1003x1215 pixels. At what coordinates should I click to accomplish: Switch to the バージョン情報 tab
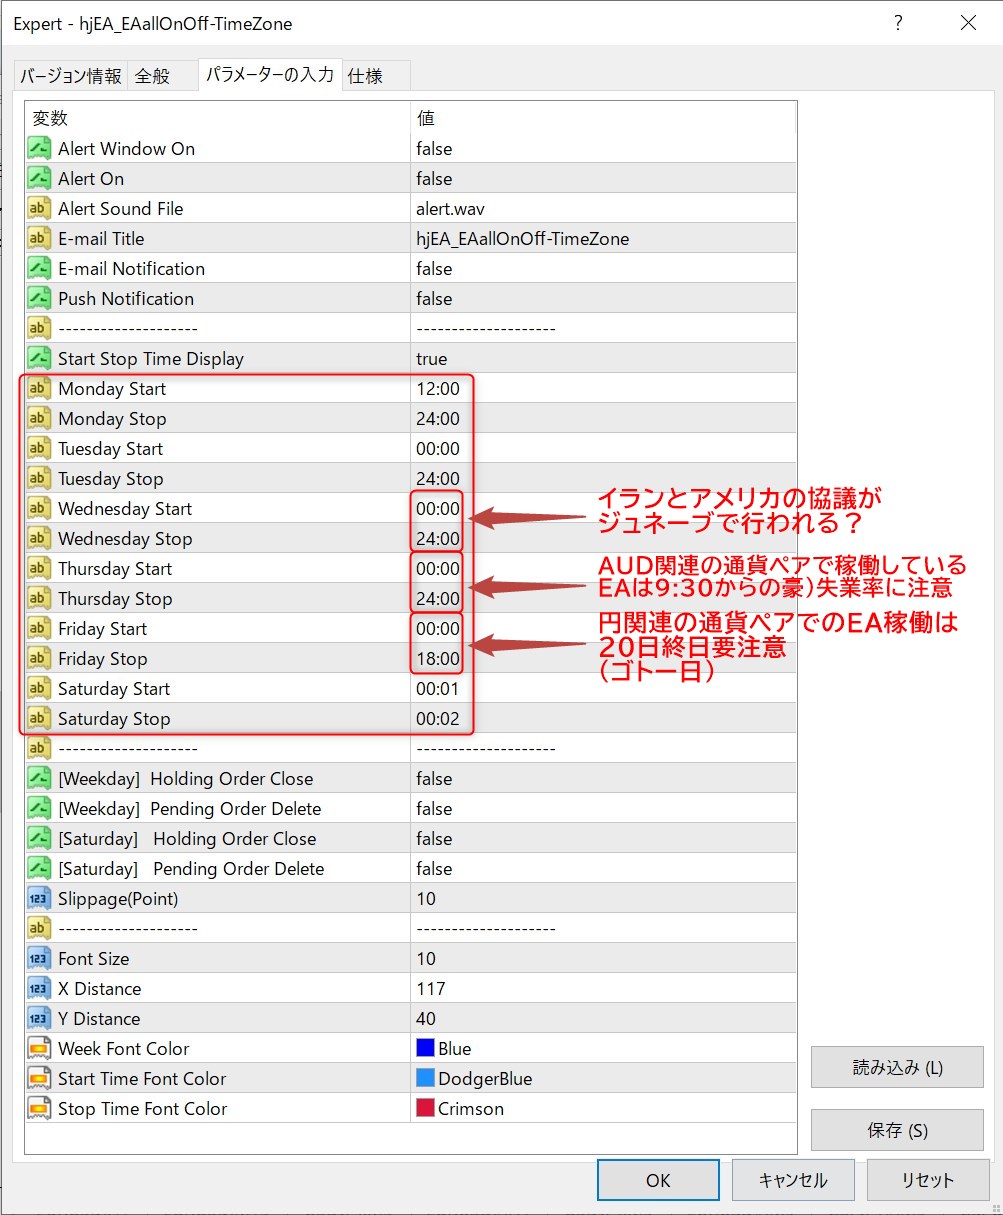tap(71, 76)
